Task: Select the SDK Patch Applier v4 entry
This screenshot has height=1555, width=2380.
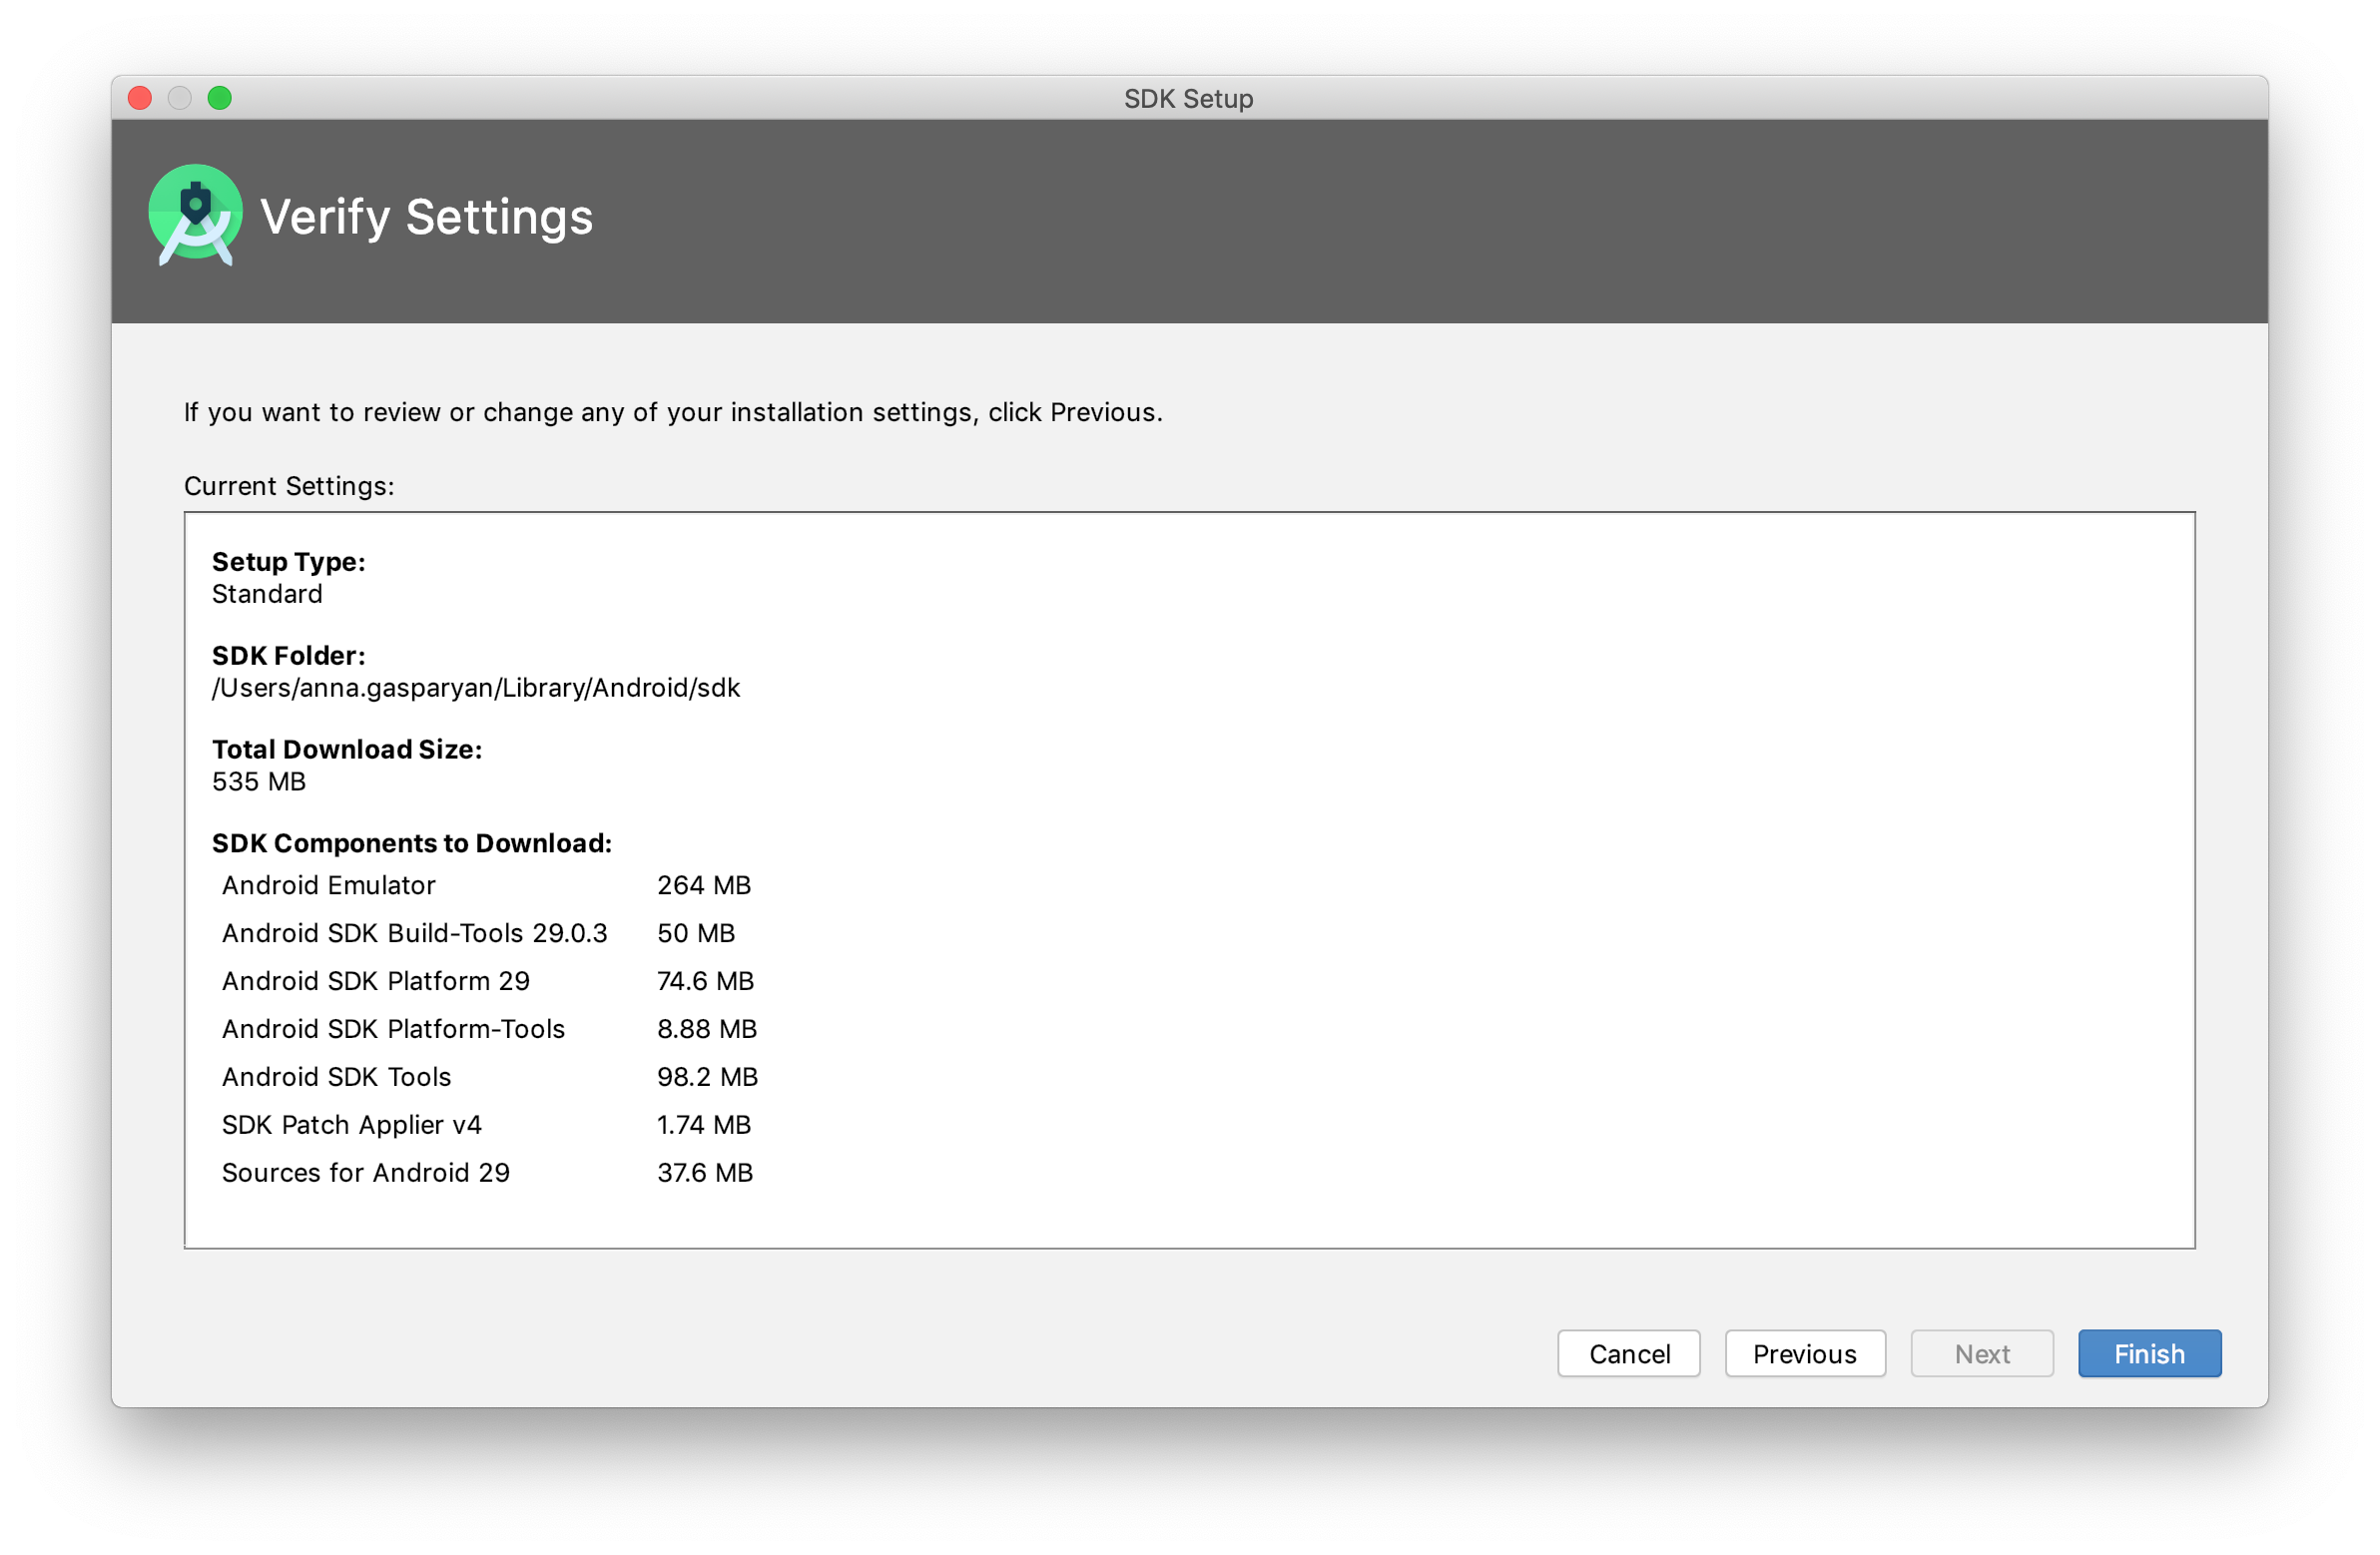Action: [351, 1124]
